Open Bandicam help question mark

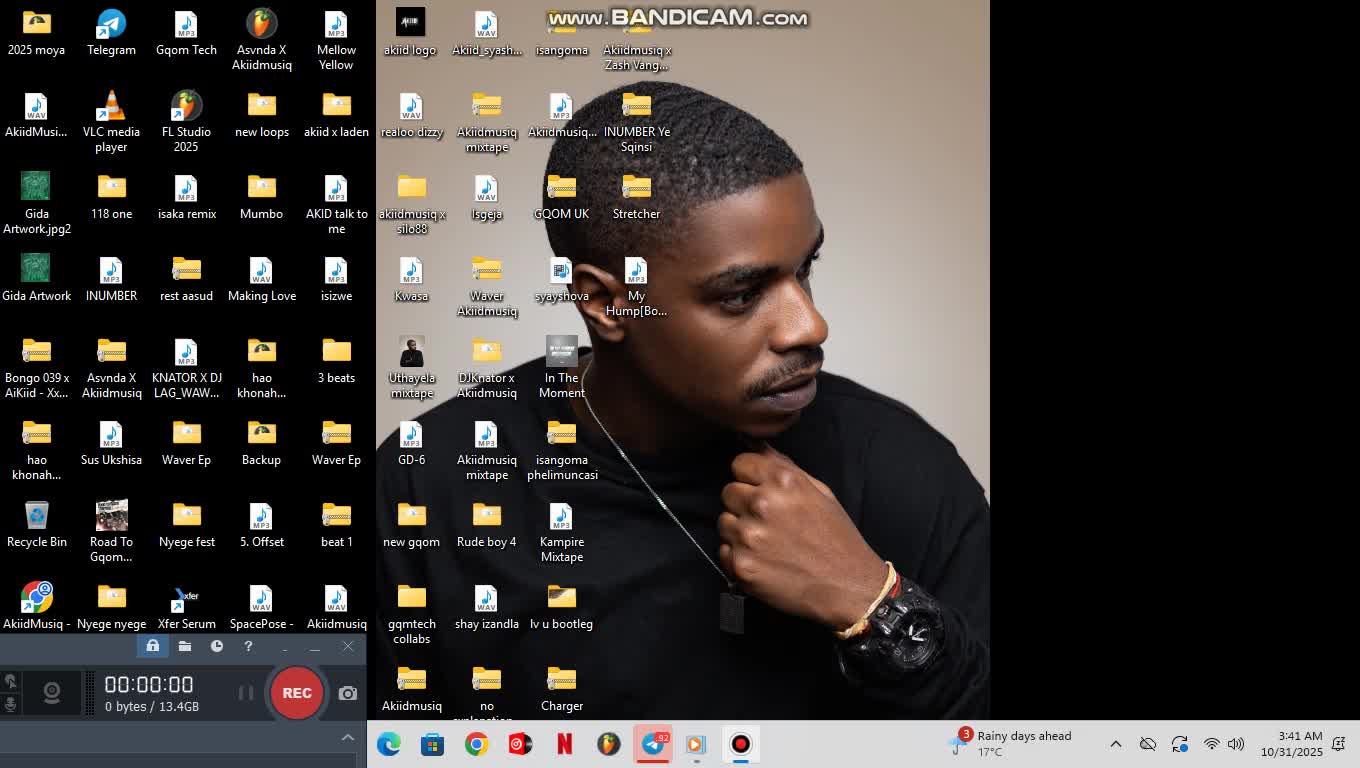248,646
